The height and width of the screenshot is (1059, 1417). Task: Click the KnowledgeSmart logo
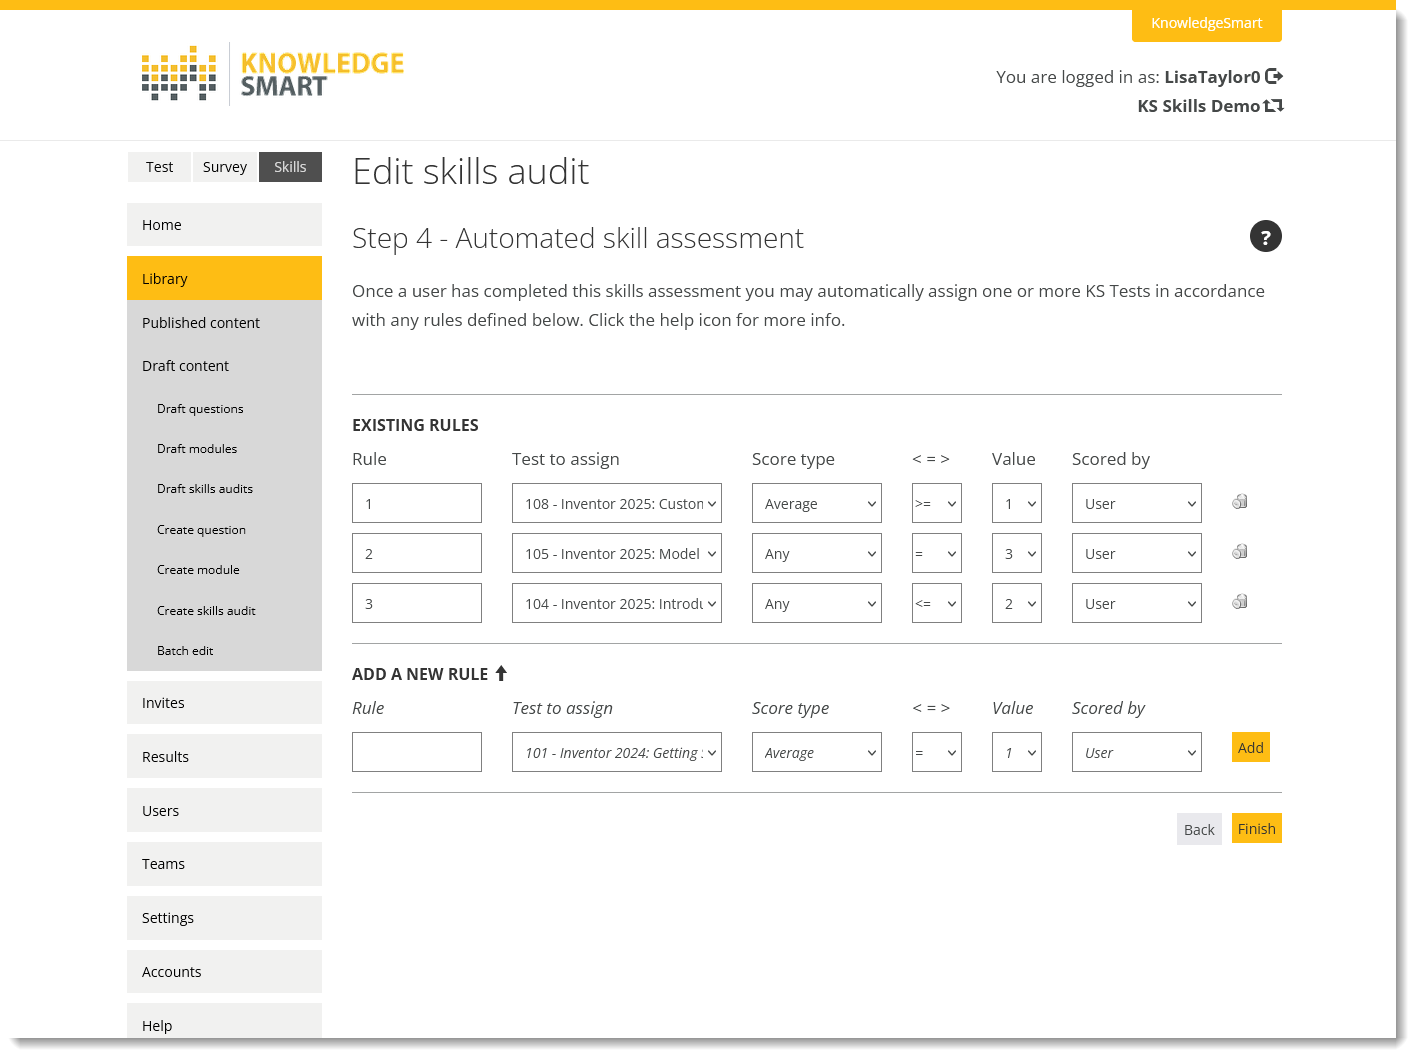pos(272,74)
